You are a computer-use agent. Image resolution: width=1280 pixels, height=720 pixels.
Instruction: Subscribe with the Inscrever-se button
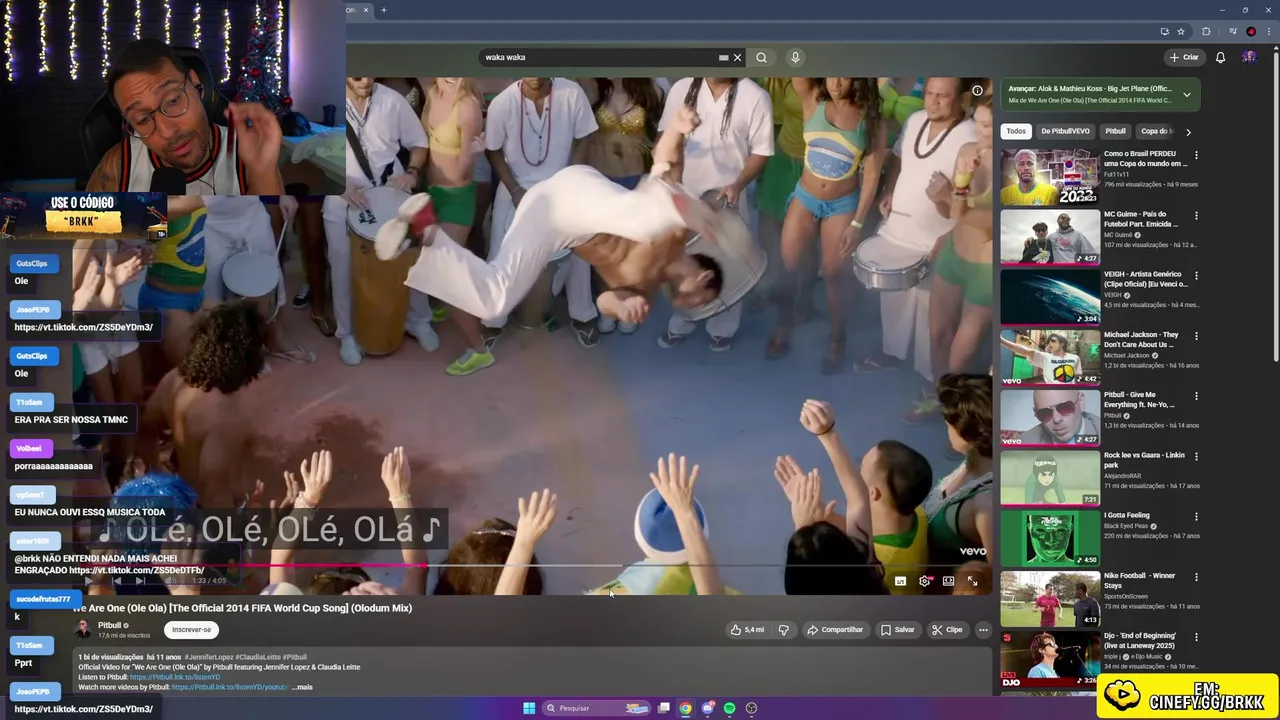click(191, 630)
